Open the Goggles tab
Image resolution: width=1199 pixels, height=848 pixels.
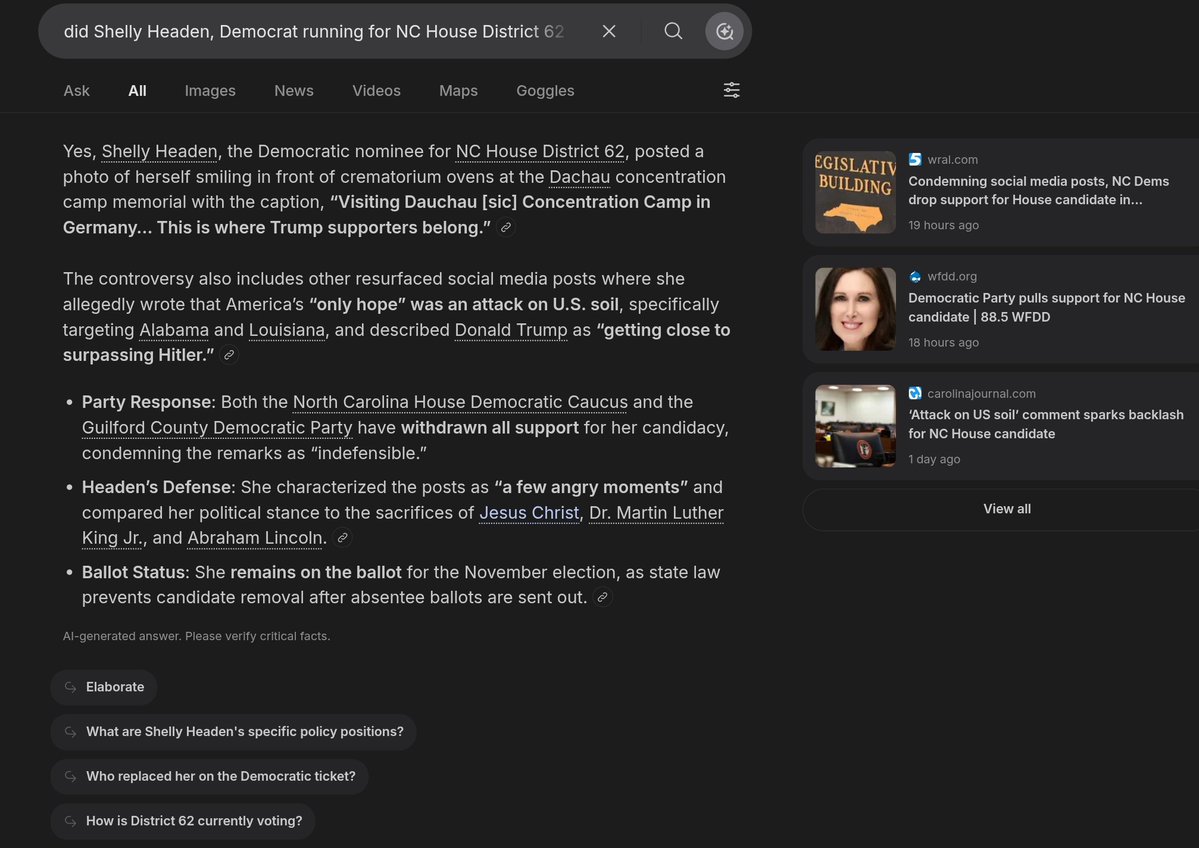pos(545,90)
